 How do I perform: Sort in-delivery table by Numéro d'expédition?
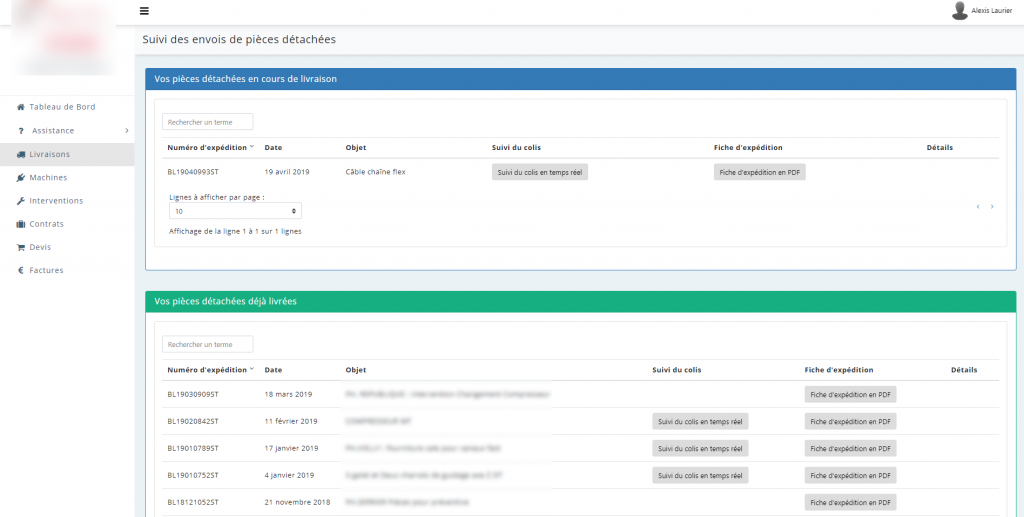(x=210, y=148)
